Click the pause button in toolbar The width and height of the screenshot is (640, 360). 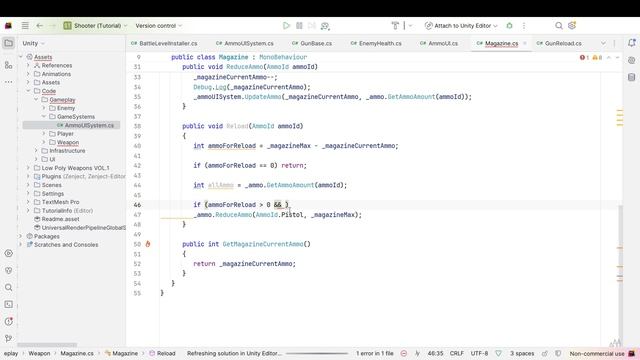(299, 26)
